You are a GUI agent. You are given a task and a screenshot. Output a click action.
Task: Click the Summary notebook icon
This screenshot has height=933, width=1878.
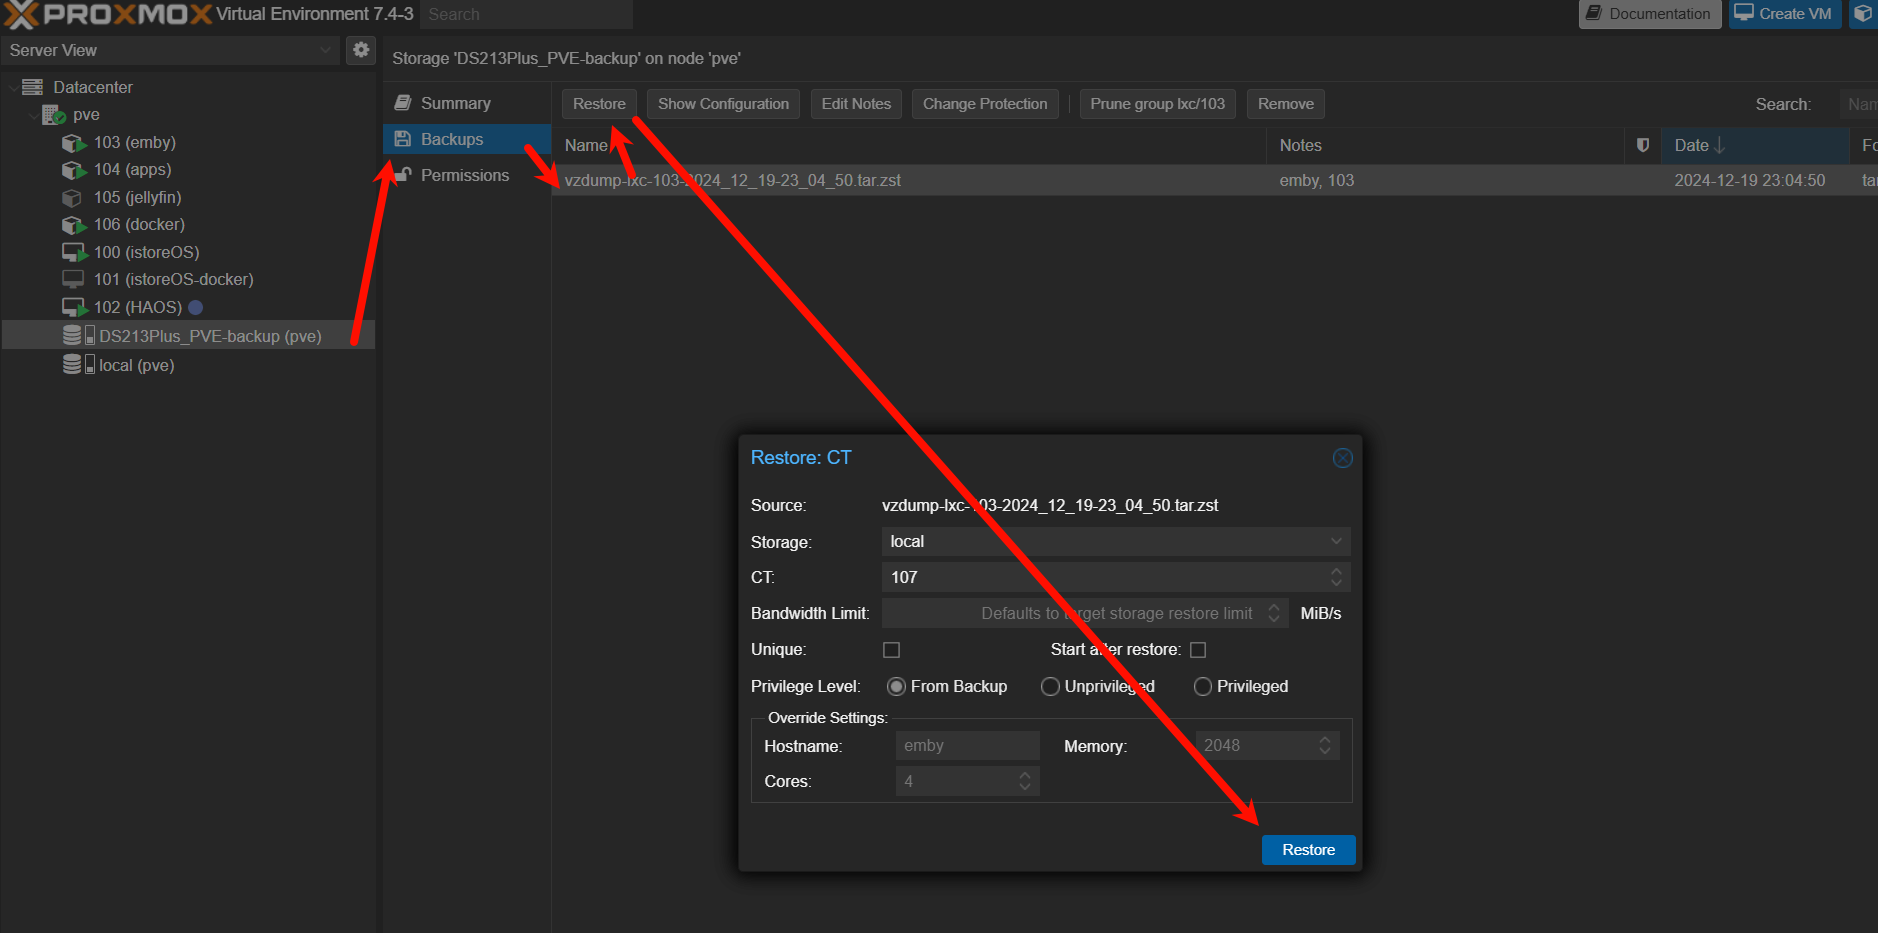403,103
